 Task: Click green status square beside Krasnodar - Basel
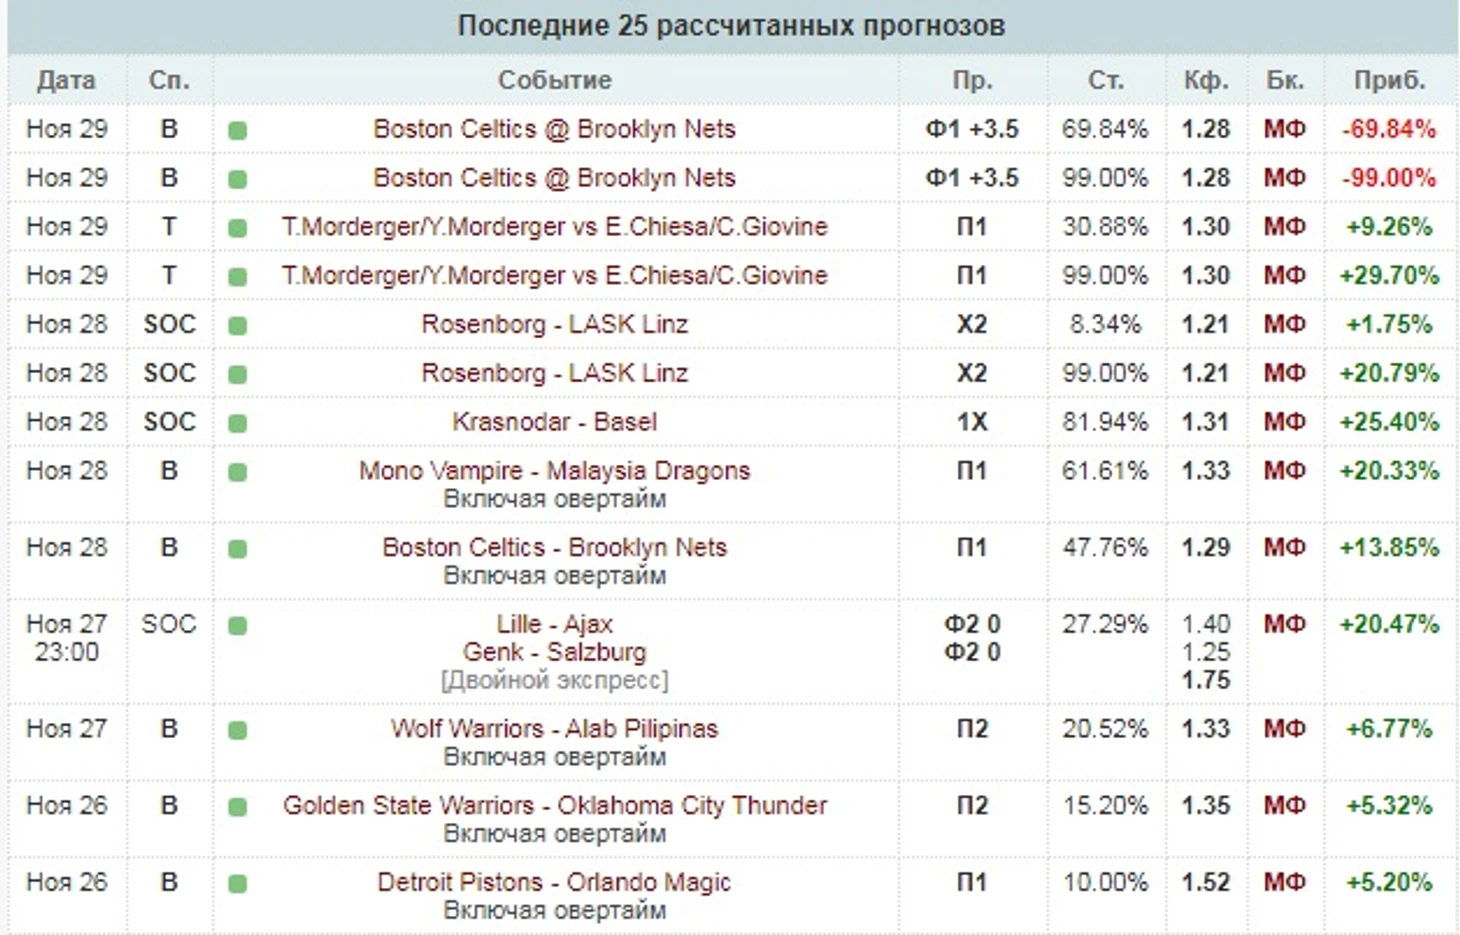237,423
